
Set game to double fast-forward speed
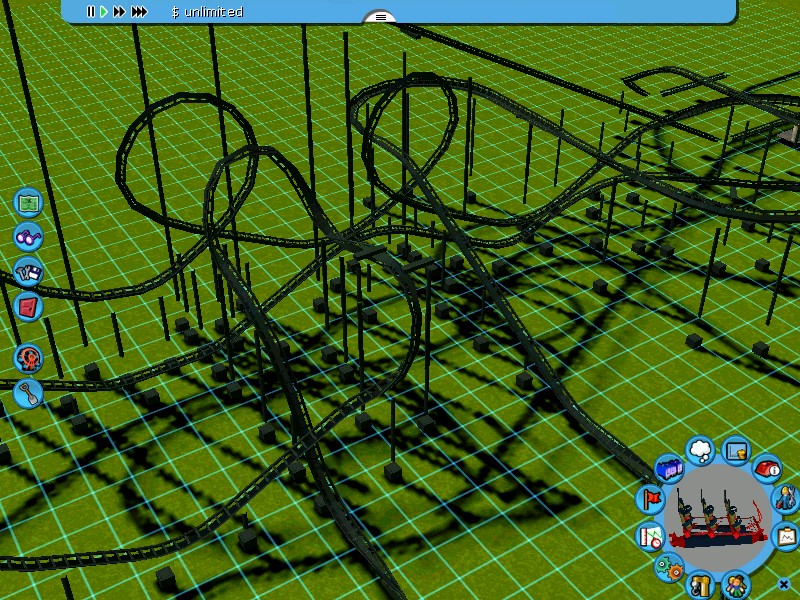click(119, 12)
